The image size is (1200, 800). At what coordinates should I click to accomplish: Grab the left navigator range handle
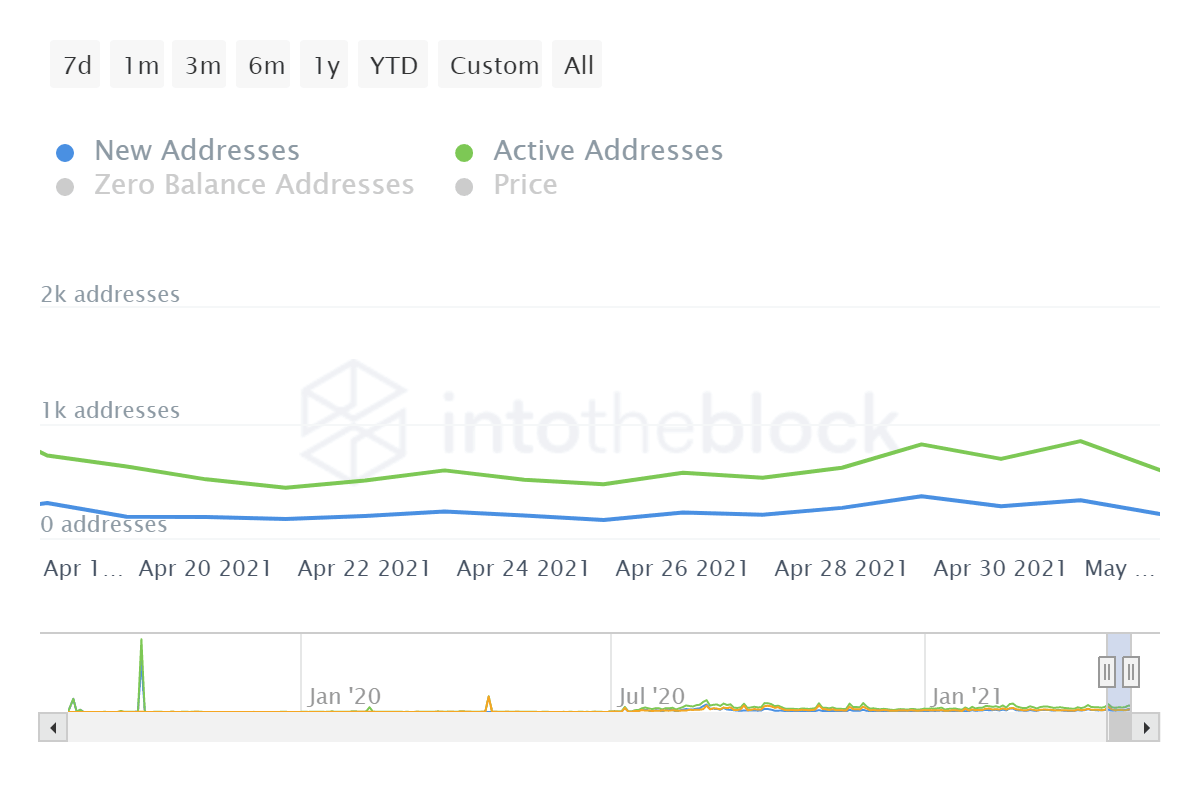pos(1107,671)
